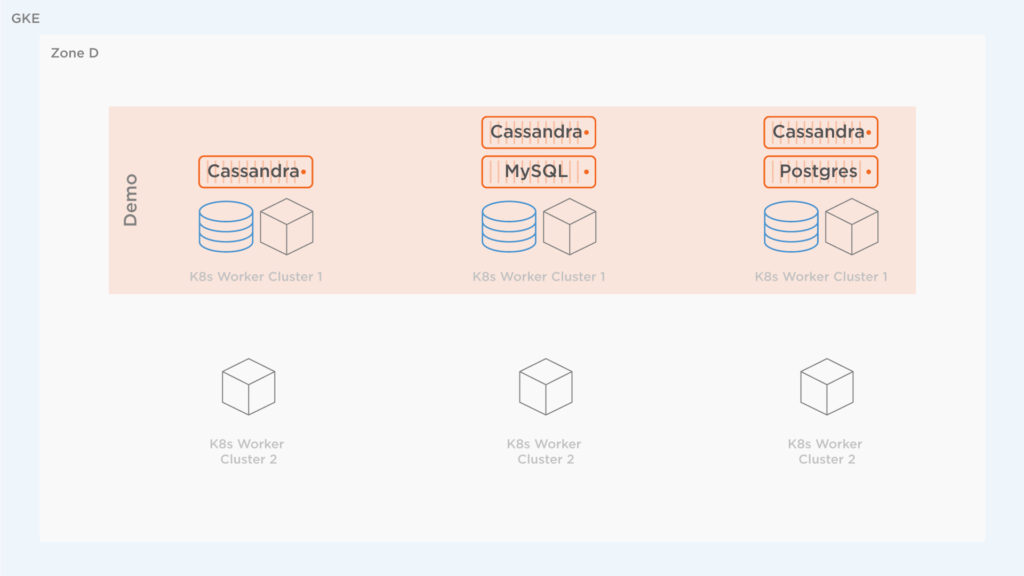Select the center K8s Worker Cluster 2 cube

point(545,387)
